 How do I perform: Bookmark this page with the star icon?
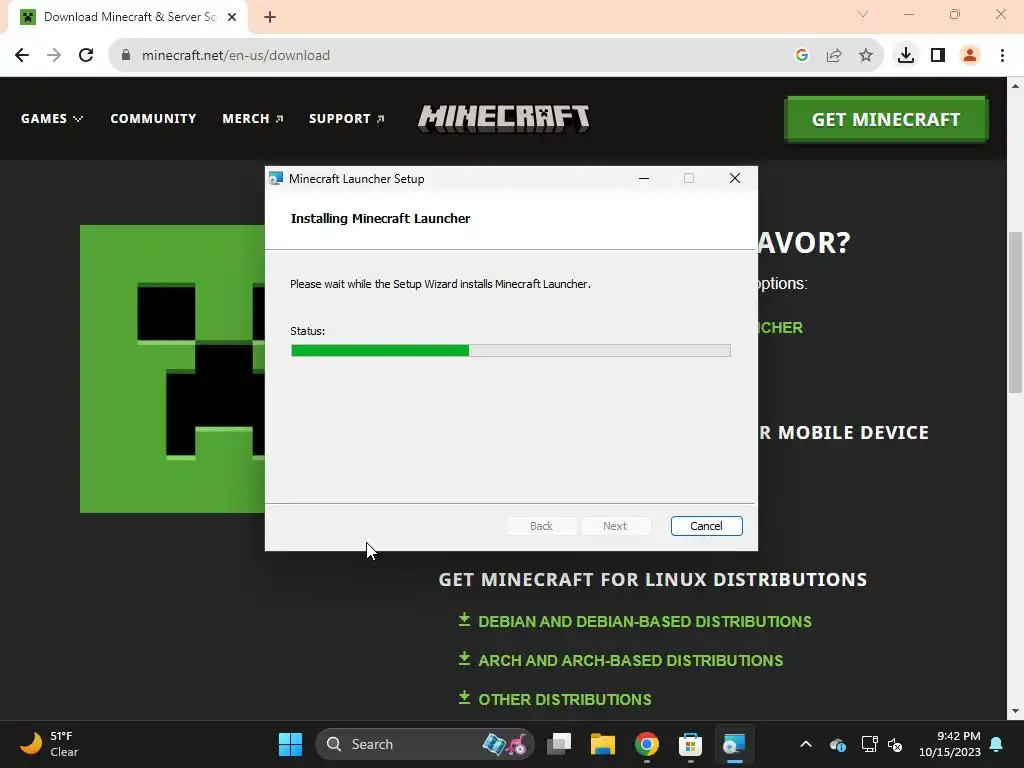pos(866,55)
